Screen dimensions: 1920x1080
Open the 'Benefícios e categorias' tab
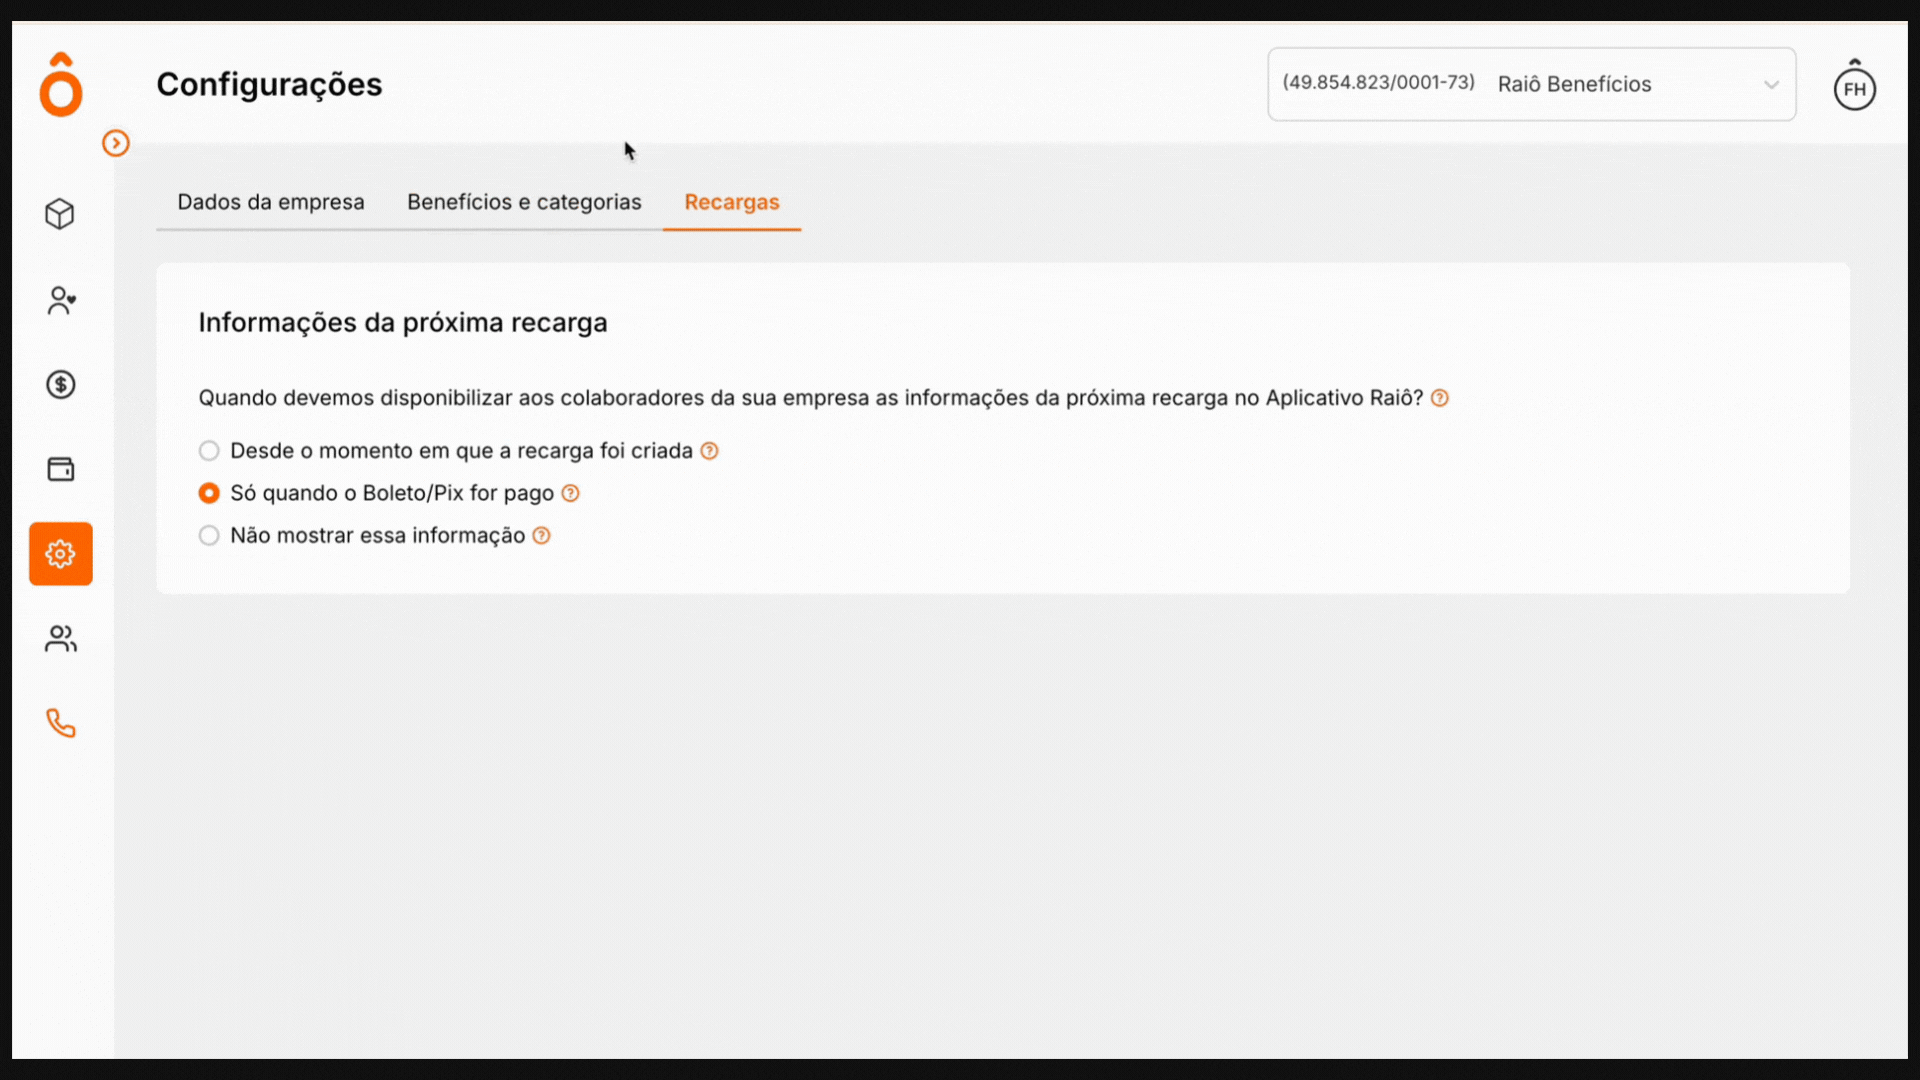pos(524,202)
